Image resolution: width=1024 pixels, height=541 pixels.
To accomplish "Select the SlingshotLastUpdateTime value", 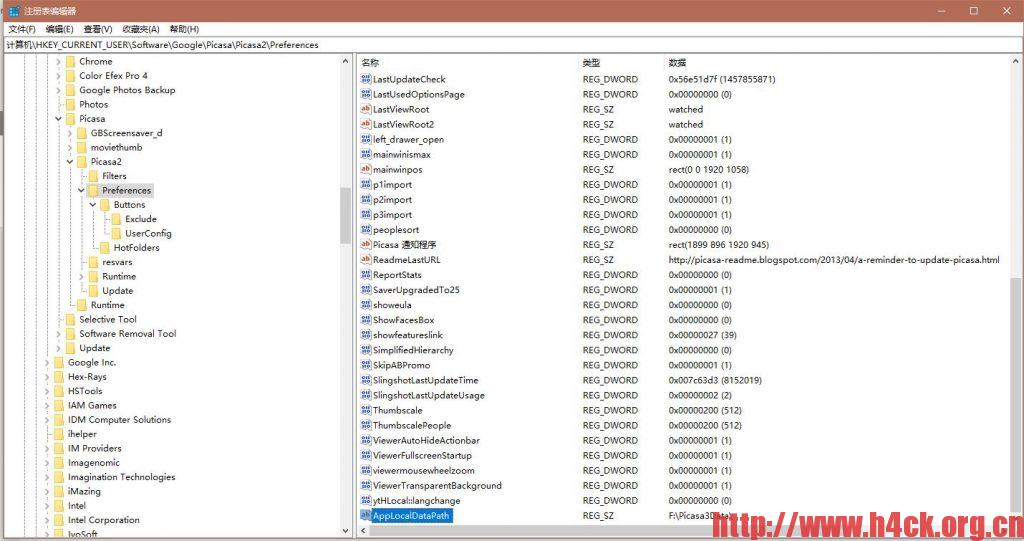I will (425, 380).
